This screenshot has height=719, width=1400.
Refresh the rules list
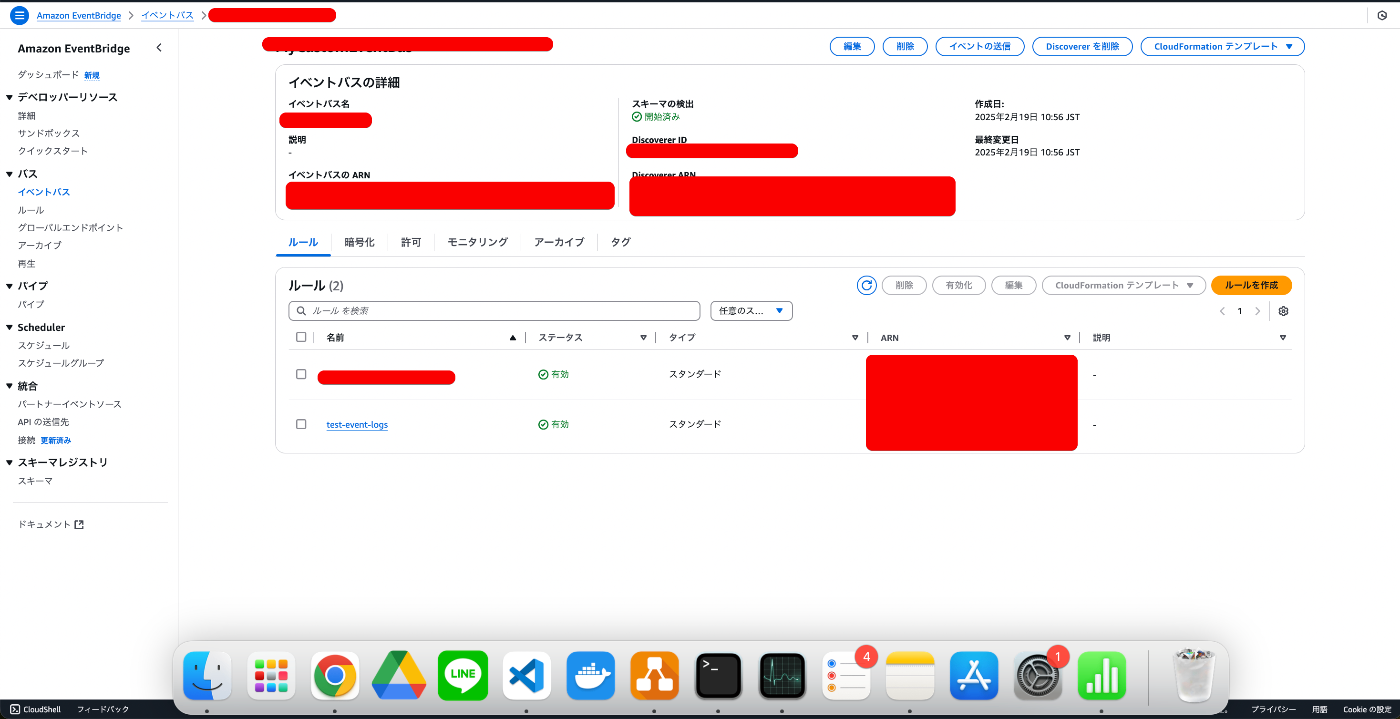(867, 285)
